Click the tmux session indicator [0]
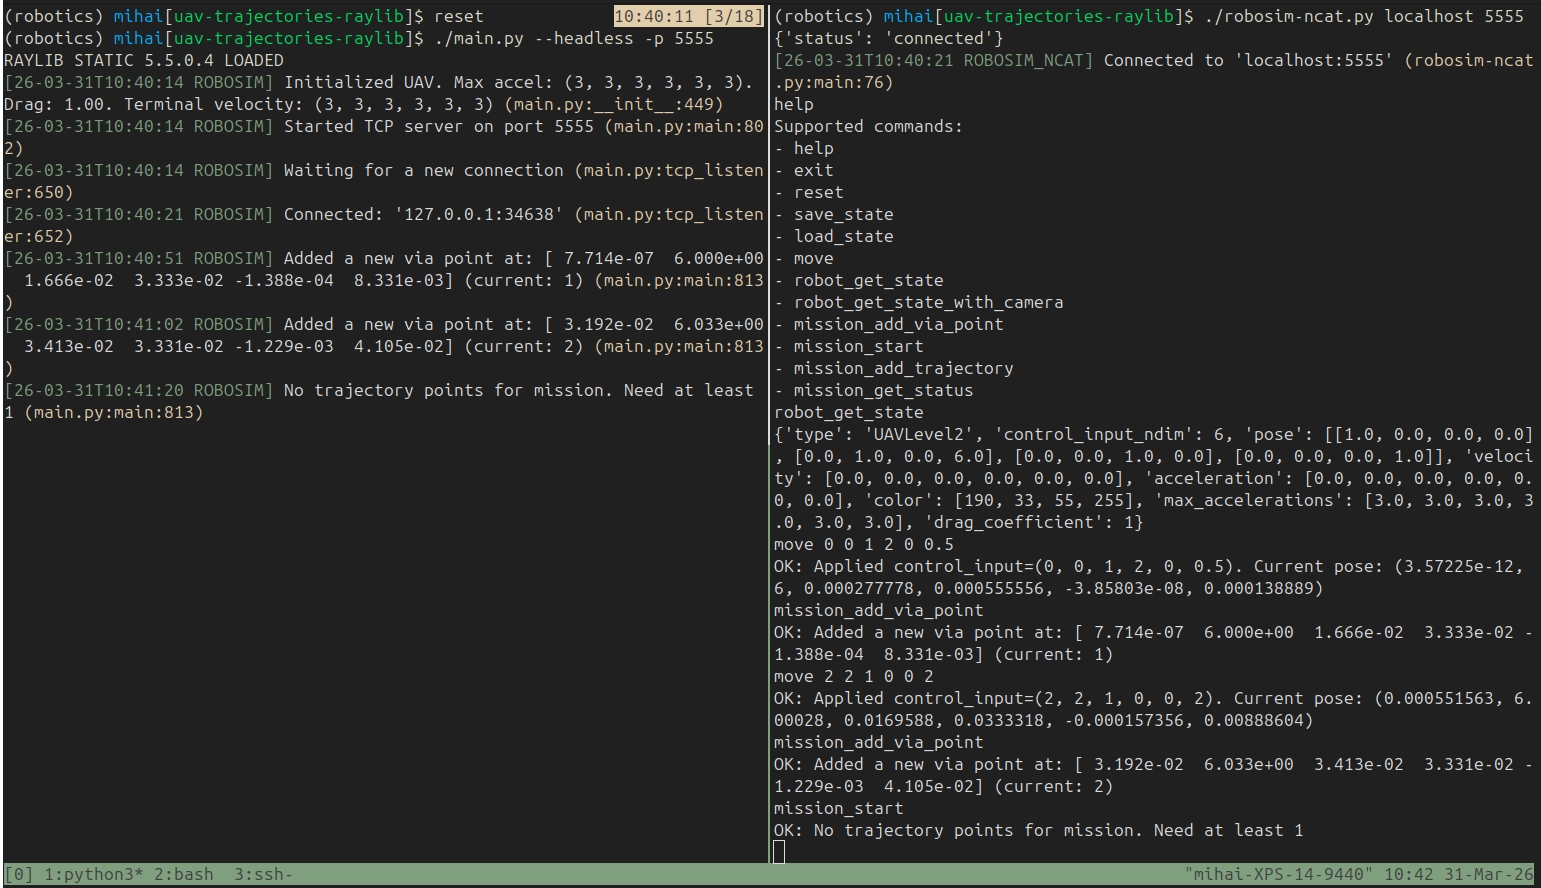This screenshot has height=888, width=1541. [19, 874]
